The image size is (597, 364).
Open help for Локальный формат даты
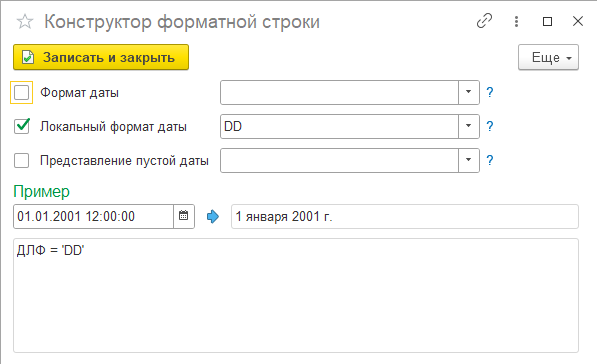coord(490,126)
